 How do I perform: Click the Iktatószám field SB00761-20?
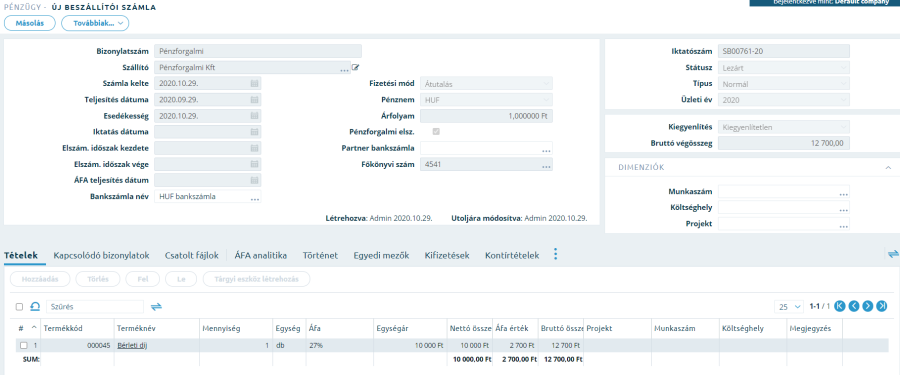(784, 51)
